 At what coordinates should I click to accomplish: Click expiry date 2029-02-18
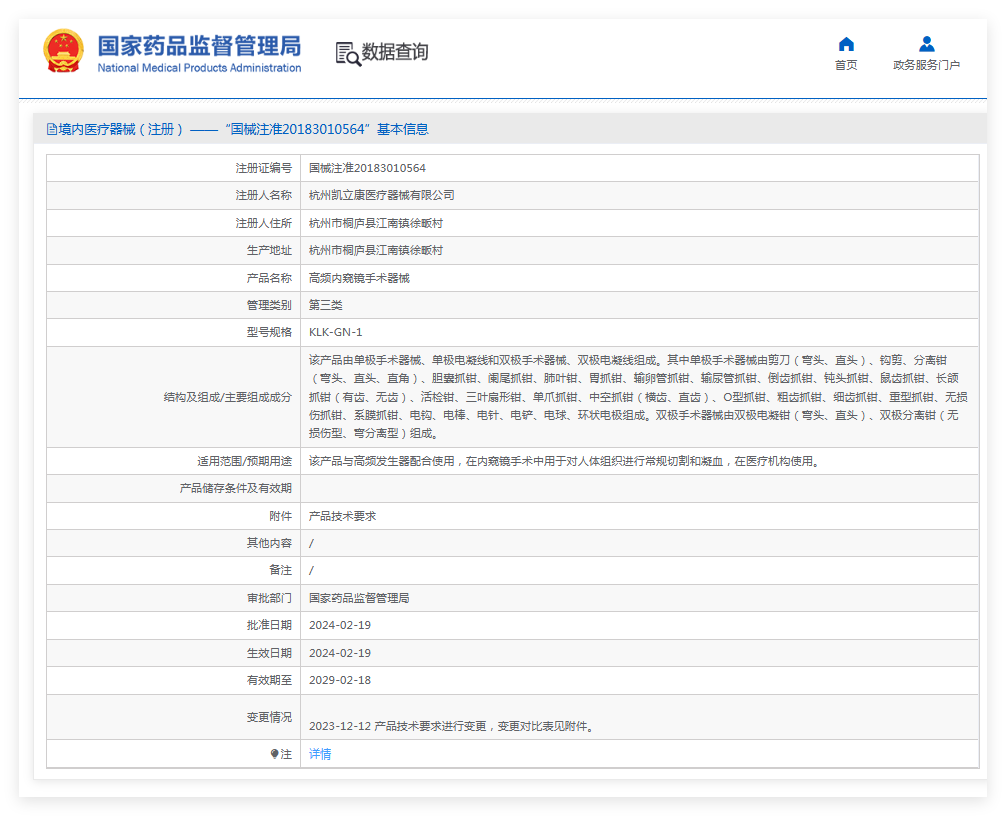[x=340, y=680]
